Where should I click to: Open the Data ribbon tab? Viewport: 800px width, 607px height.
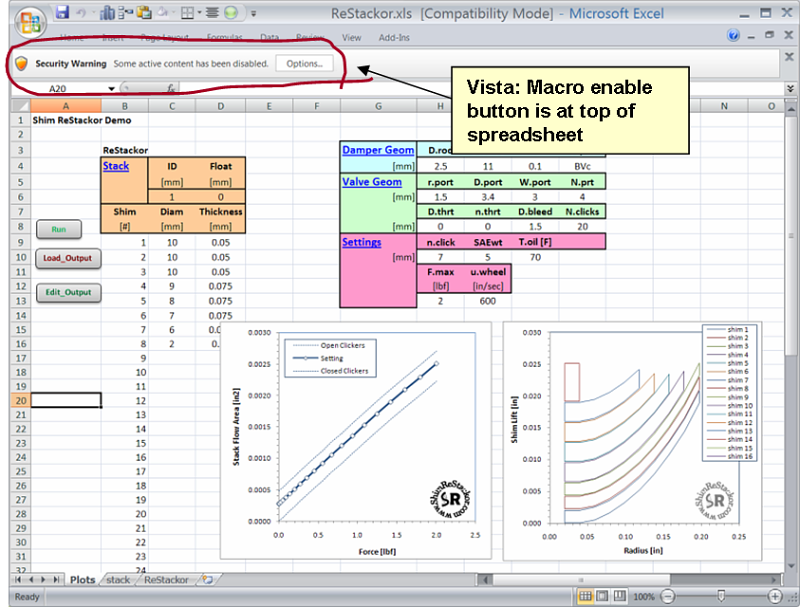point(269,37)
